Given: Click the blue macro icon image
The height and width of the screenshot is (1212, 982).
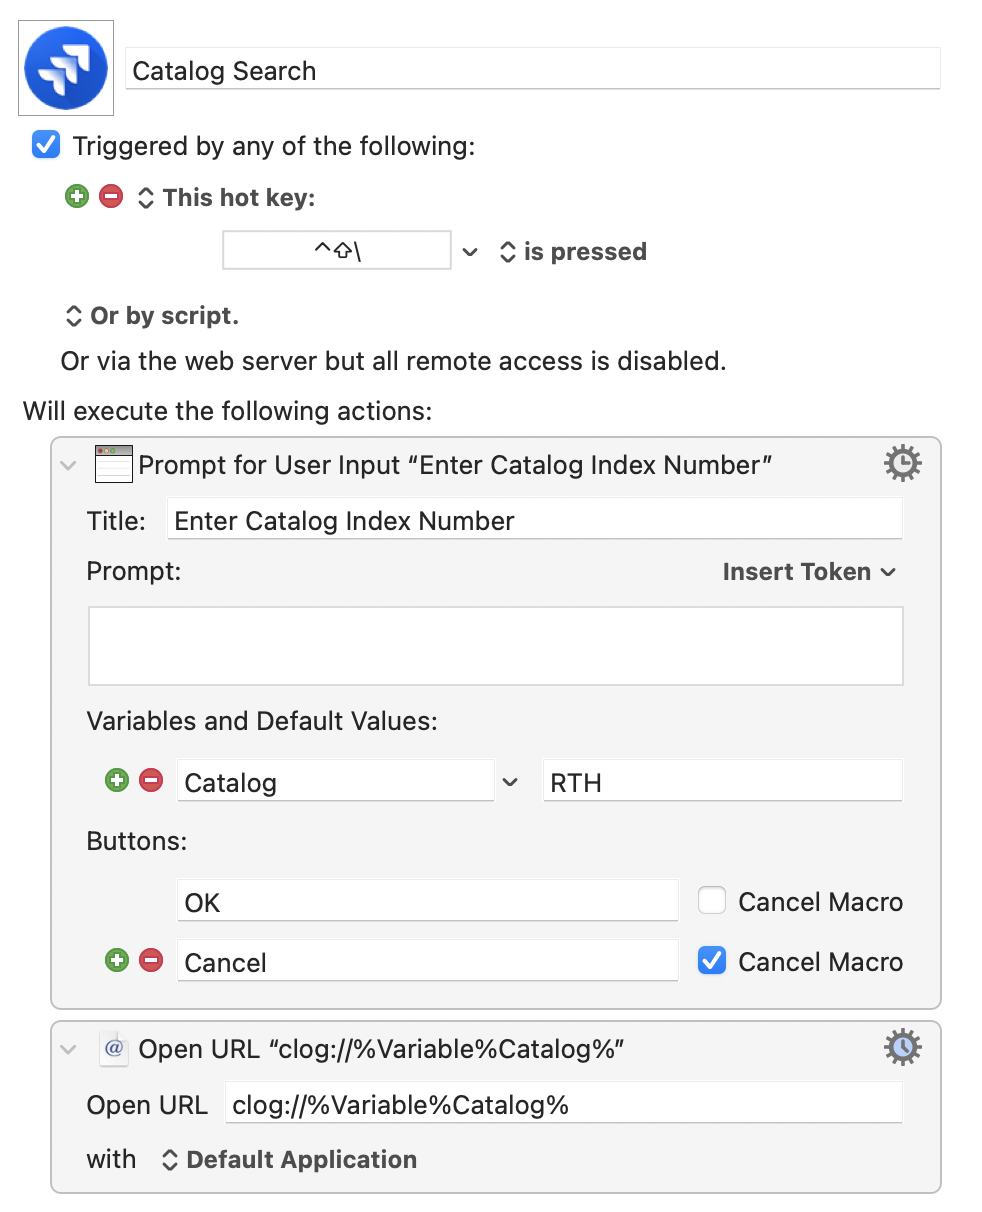Looking at the screenshot, I should pyautogui.click(x=66, y=68).
